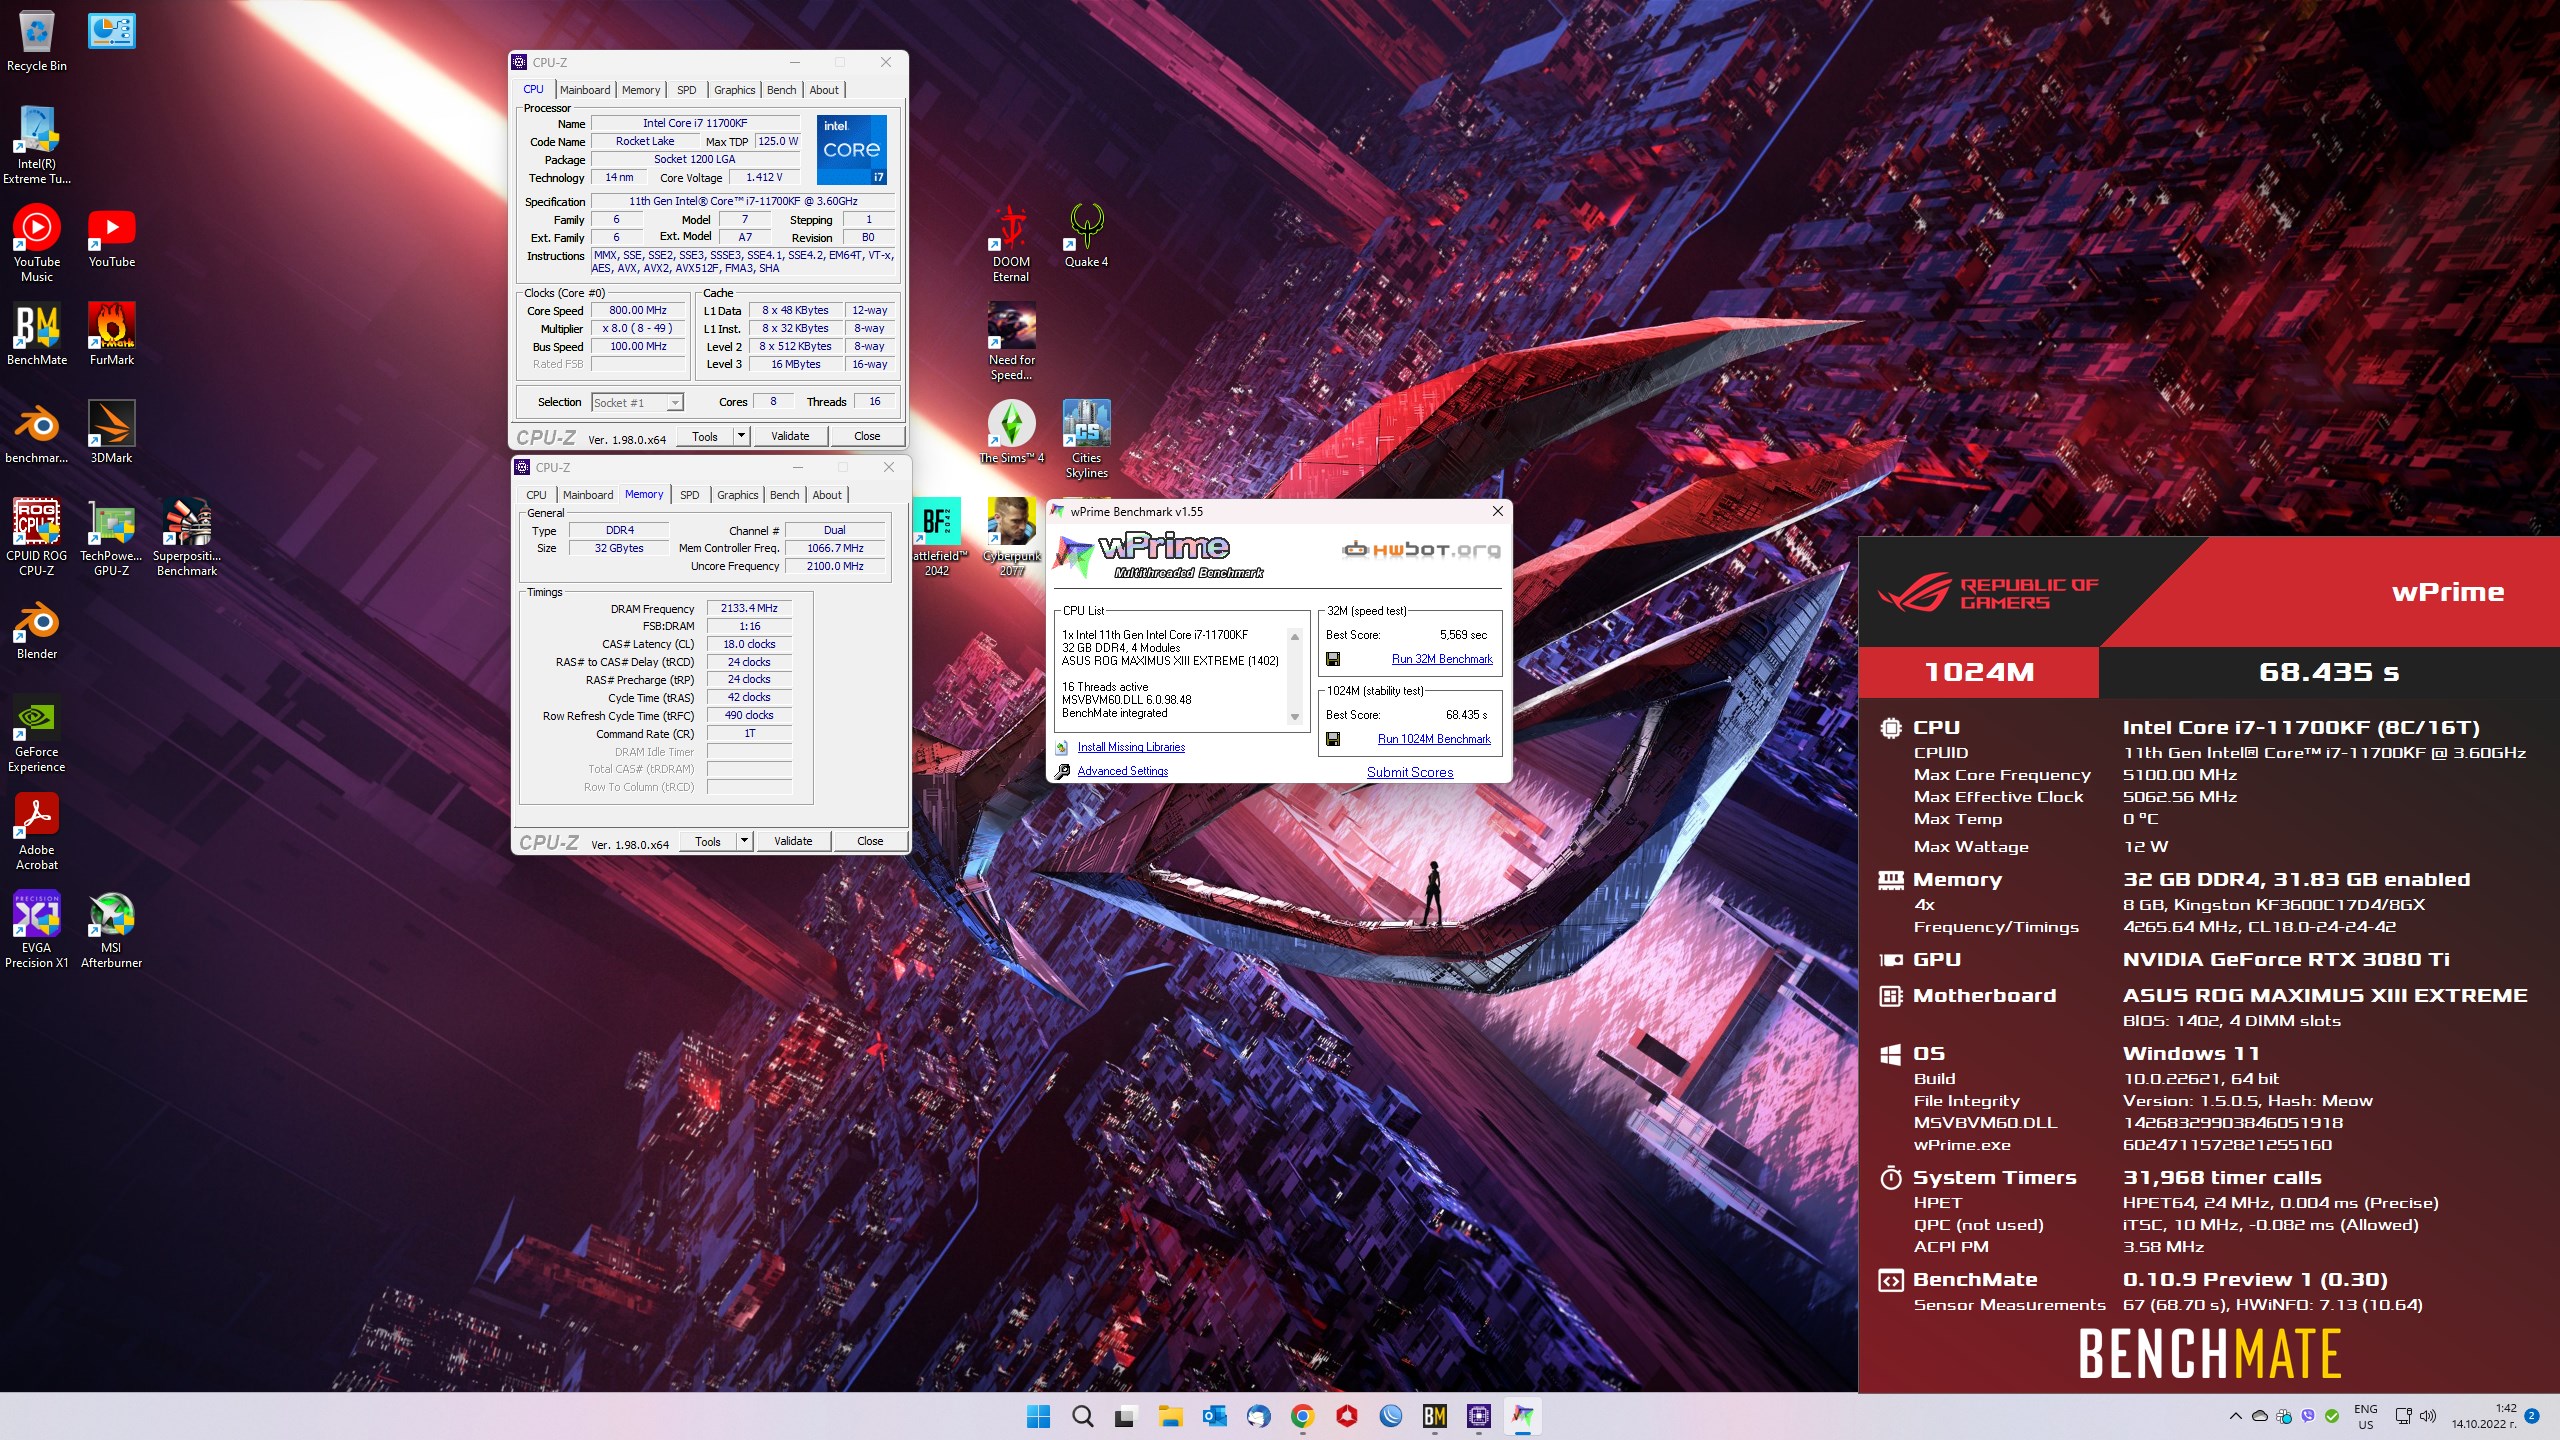
Task: Select the Bench tab in upper CPU-Z
Action: pos(782,90)
